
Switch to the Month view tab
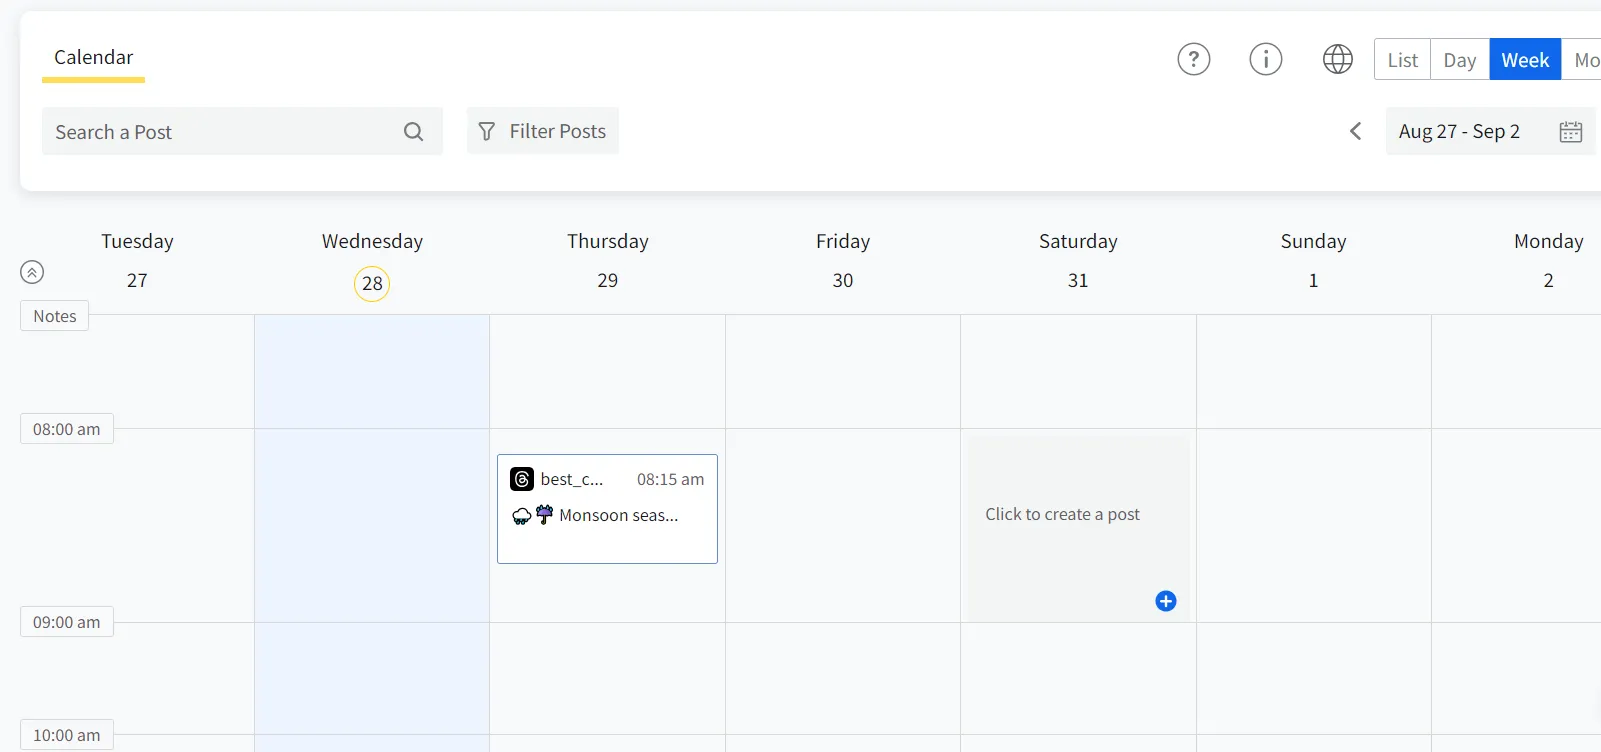coord(1586,59)
